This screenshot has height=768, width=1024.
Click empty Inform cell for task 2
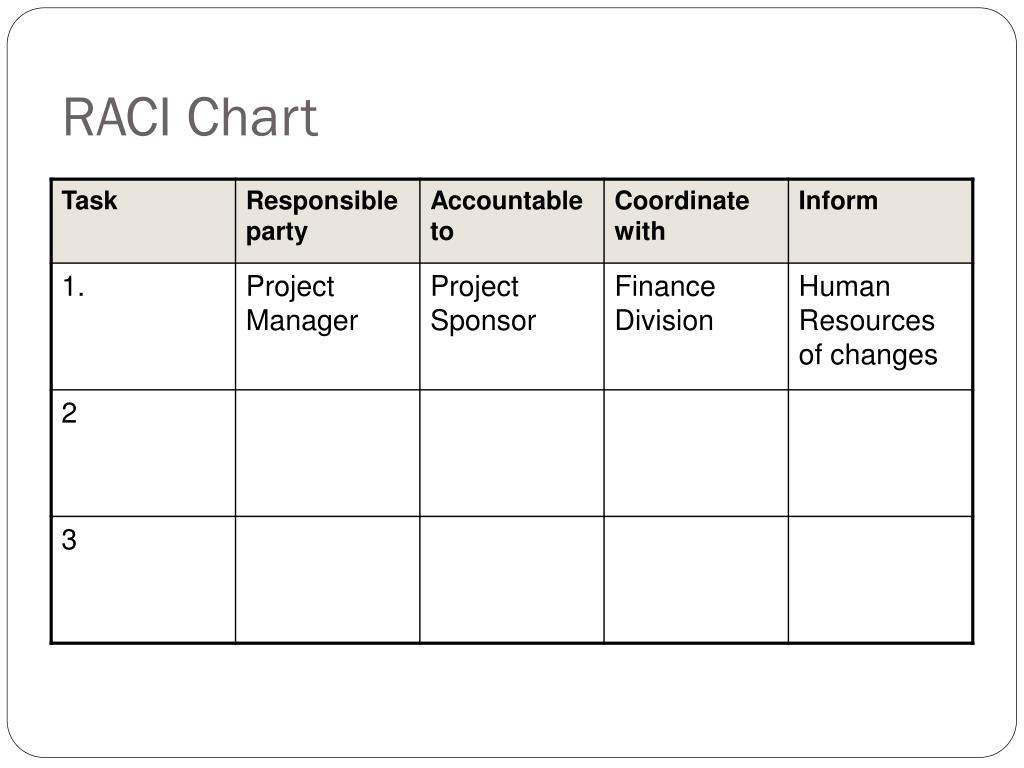[x=880, y=453]
